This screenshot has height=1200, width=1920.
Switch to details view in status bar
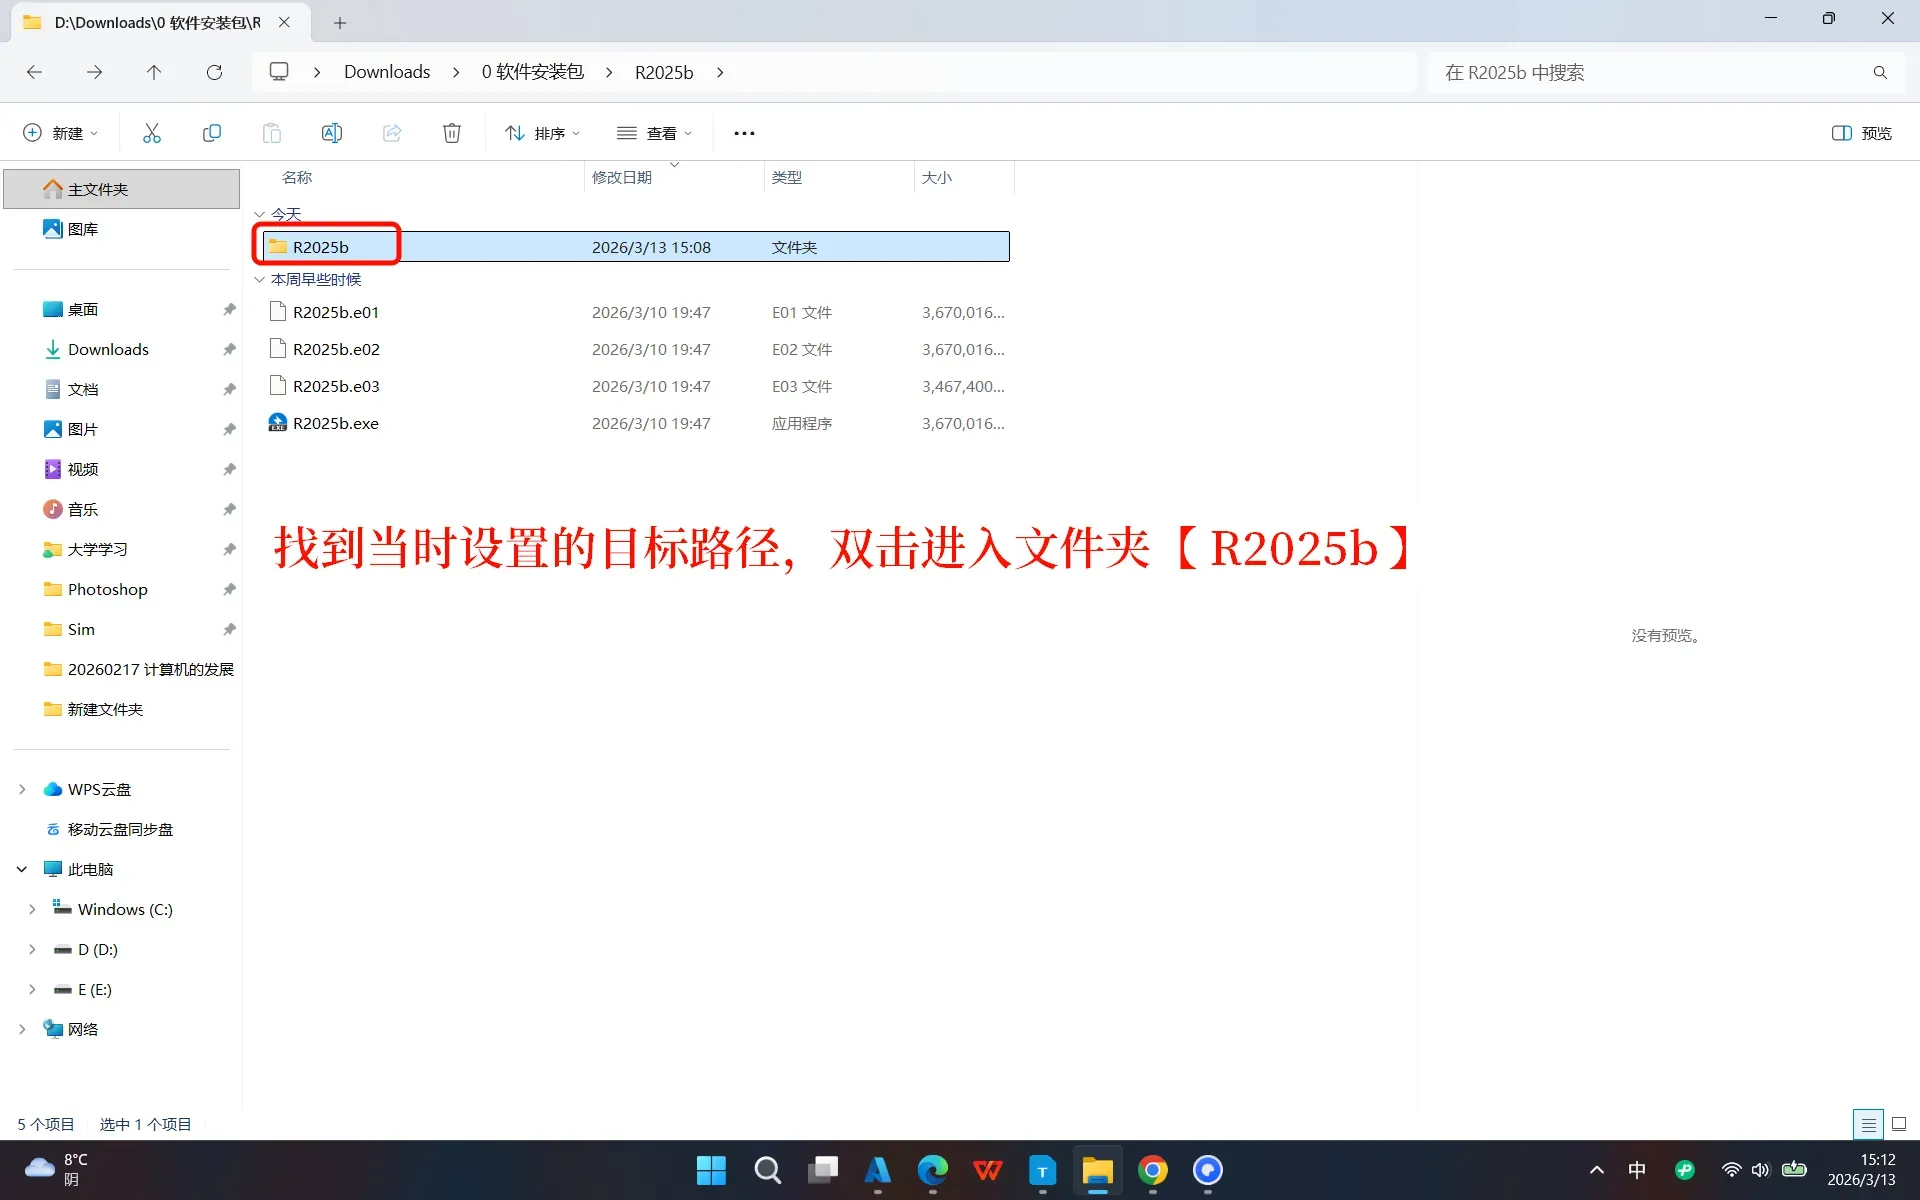click(1868, 1124)
